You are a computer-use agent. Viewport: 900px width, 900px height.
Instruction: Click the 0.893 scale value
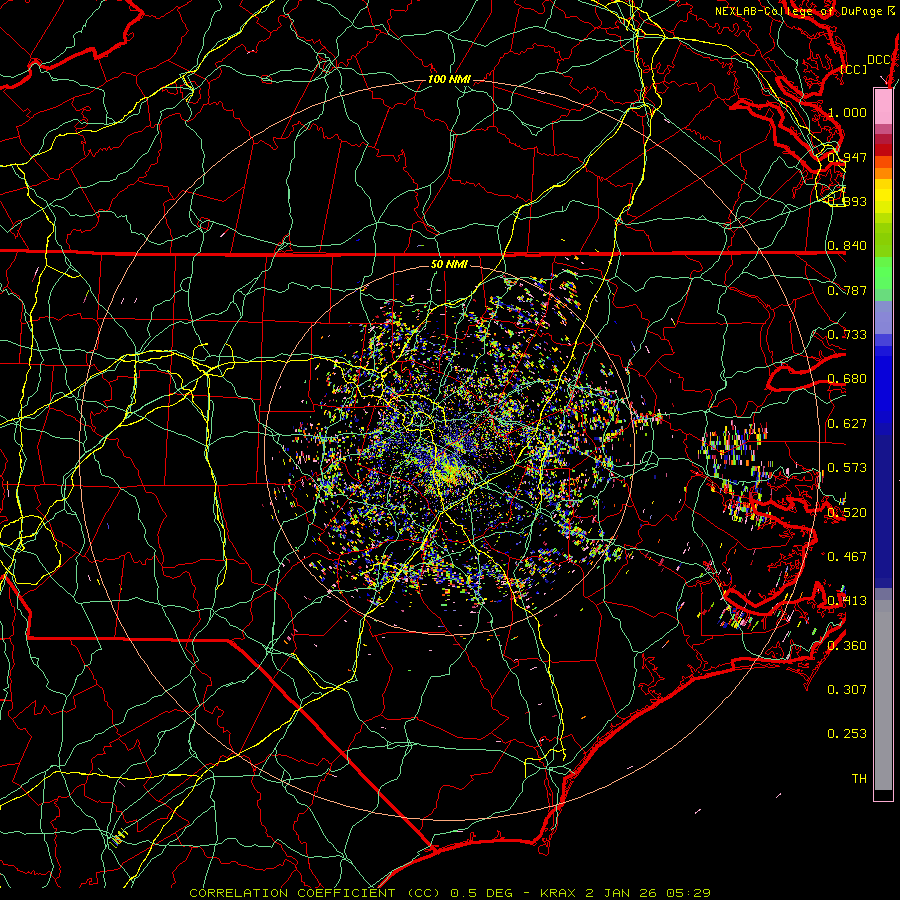pyautogui.click(x=847, y=201)
